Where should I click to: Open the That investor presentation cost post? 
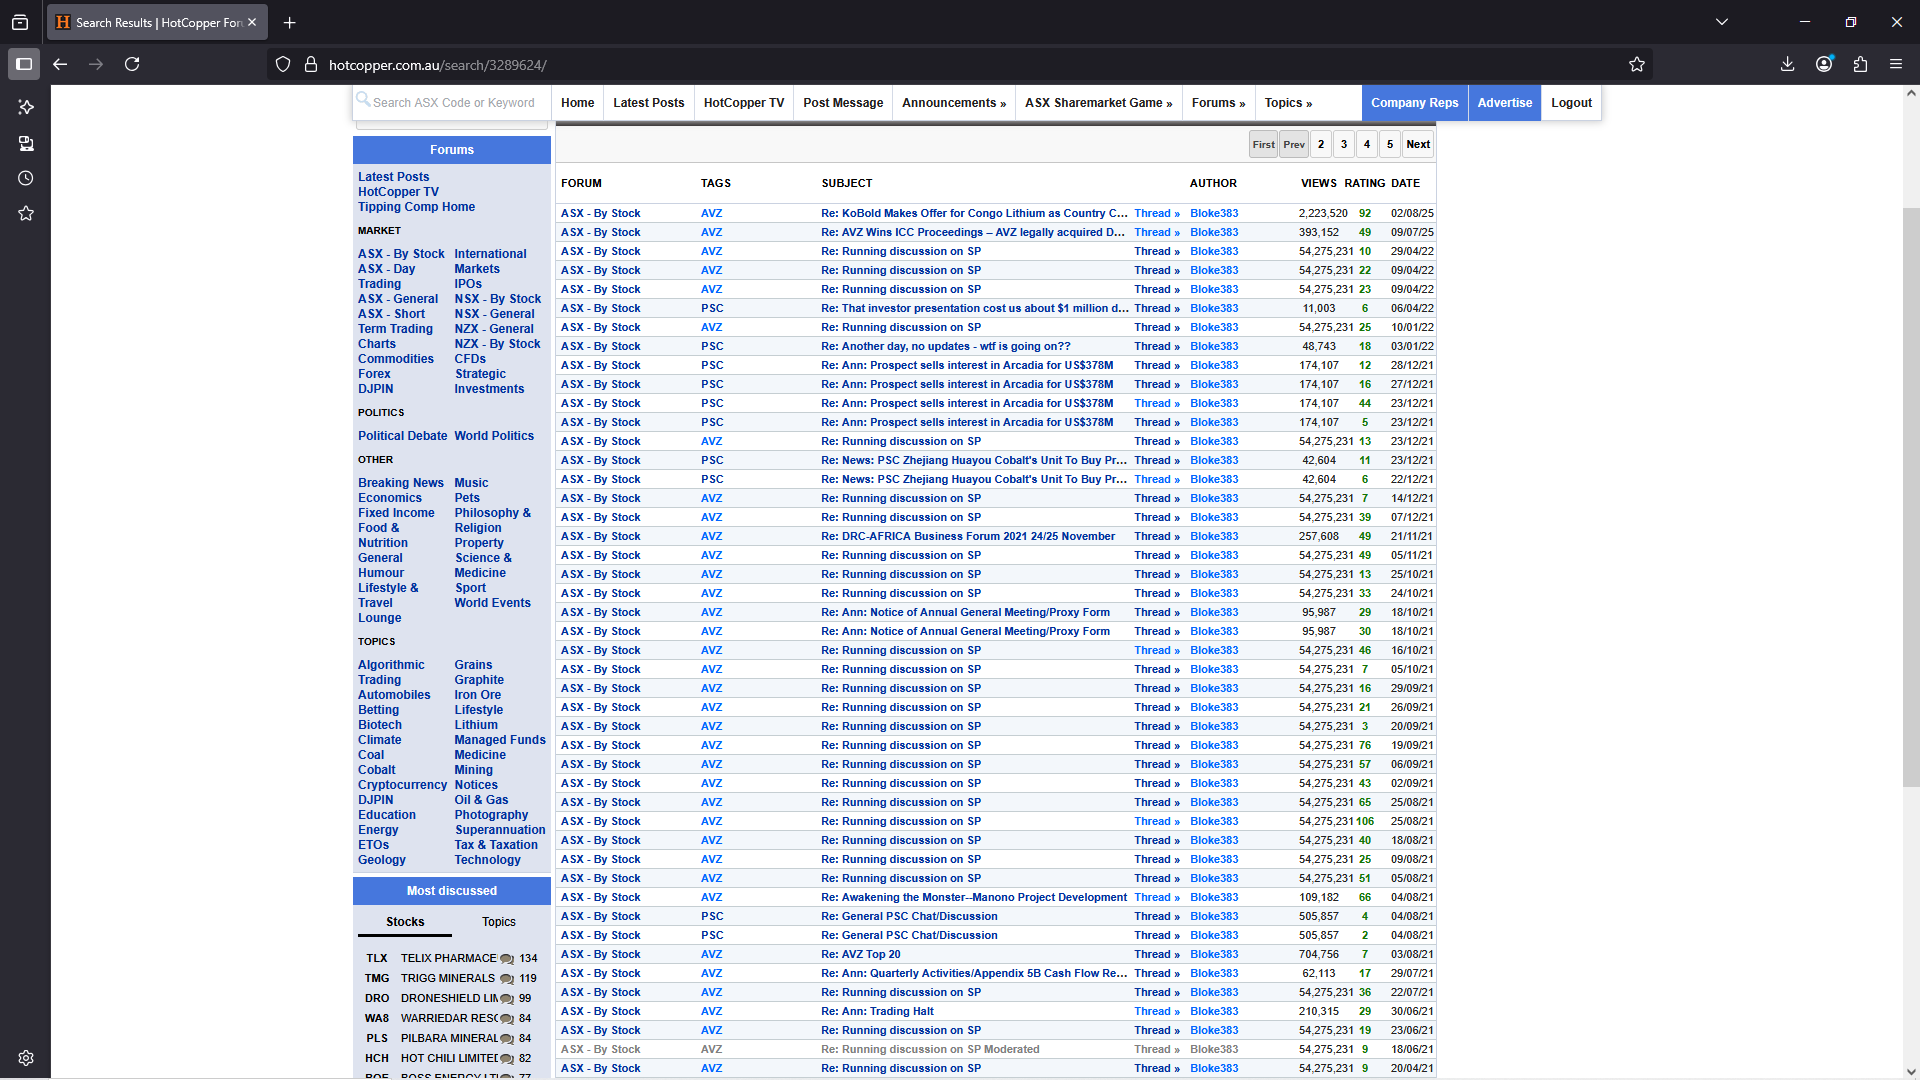pos(975,308)
